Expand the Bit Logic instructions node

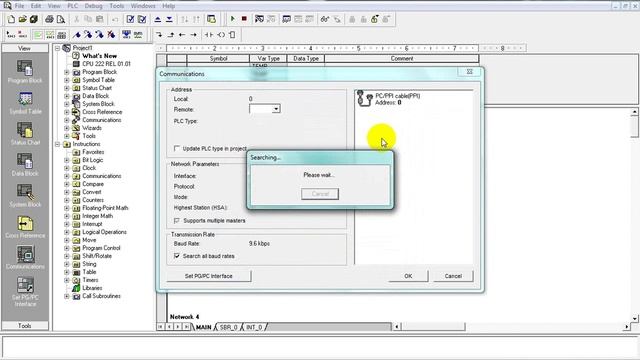(67, 160)
